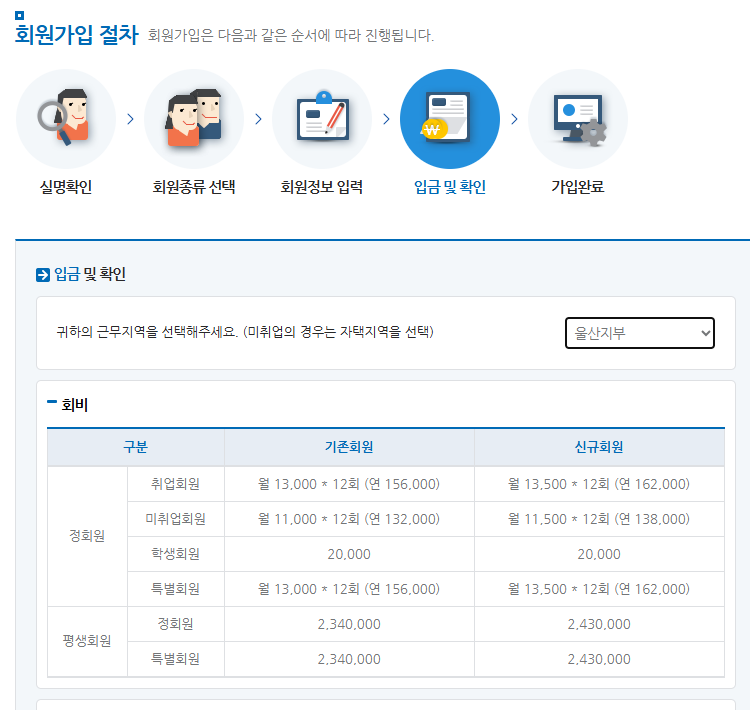Click the chevron arrow after 실명확인 step

[x=130, y=119]
